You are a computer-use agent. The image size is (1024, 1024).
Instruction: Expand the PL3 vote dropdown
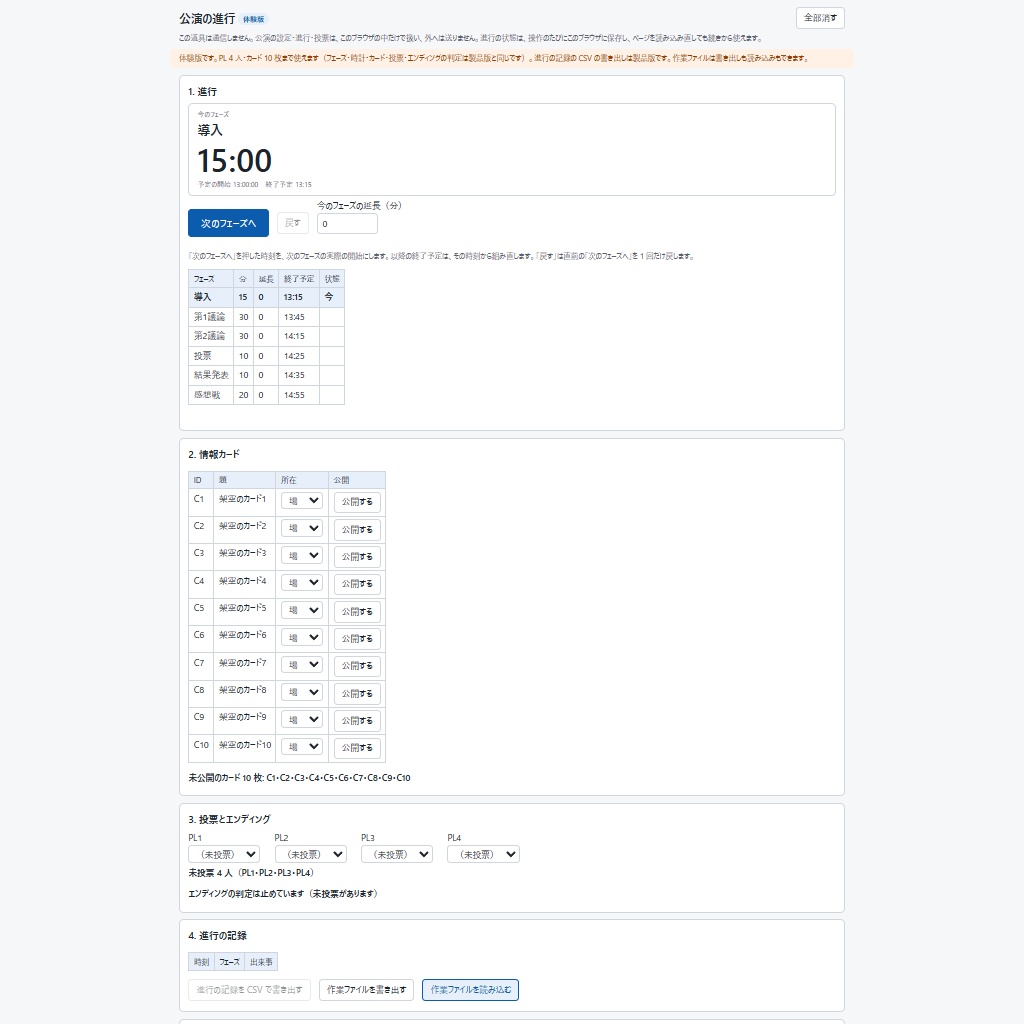397,854
